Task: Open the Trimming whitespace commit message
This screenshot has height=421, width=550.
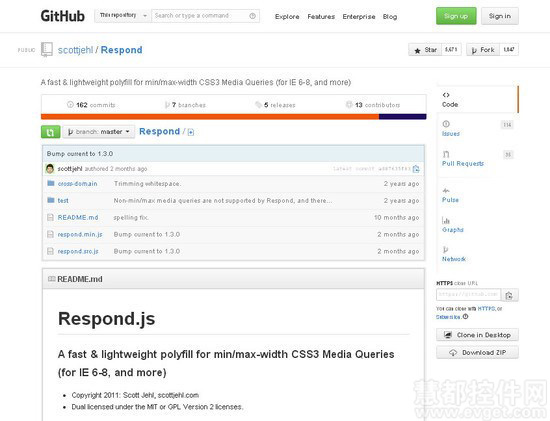Action: (147, 183)
